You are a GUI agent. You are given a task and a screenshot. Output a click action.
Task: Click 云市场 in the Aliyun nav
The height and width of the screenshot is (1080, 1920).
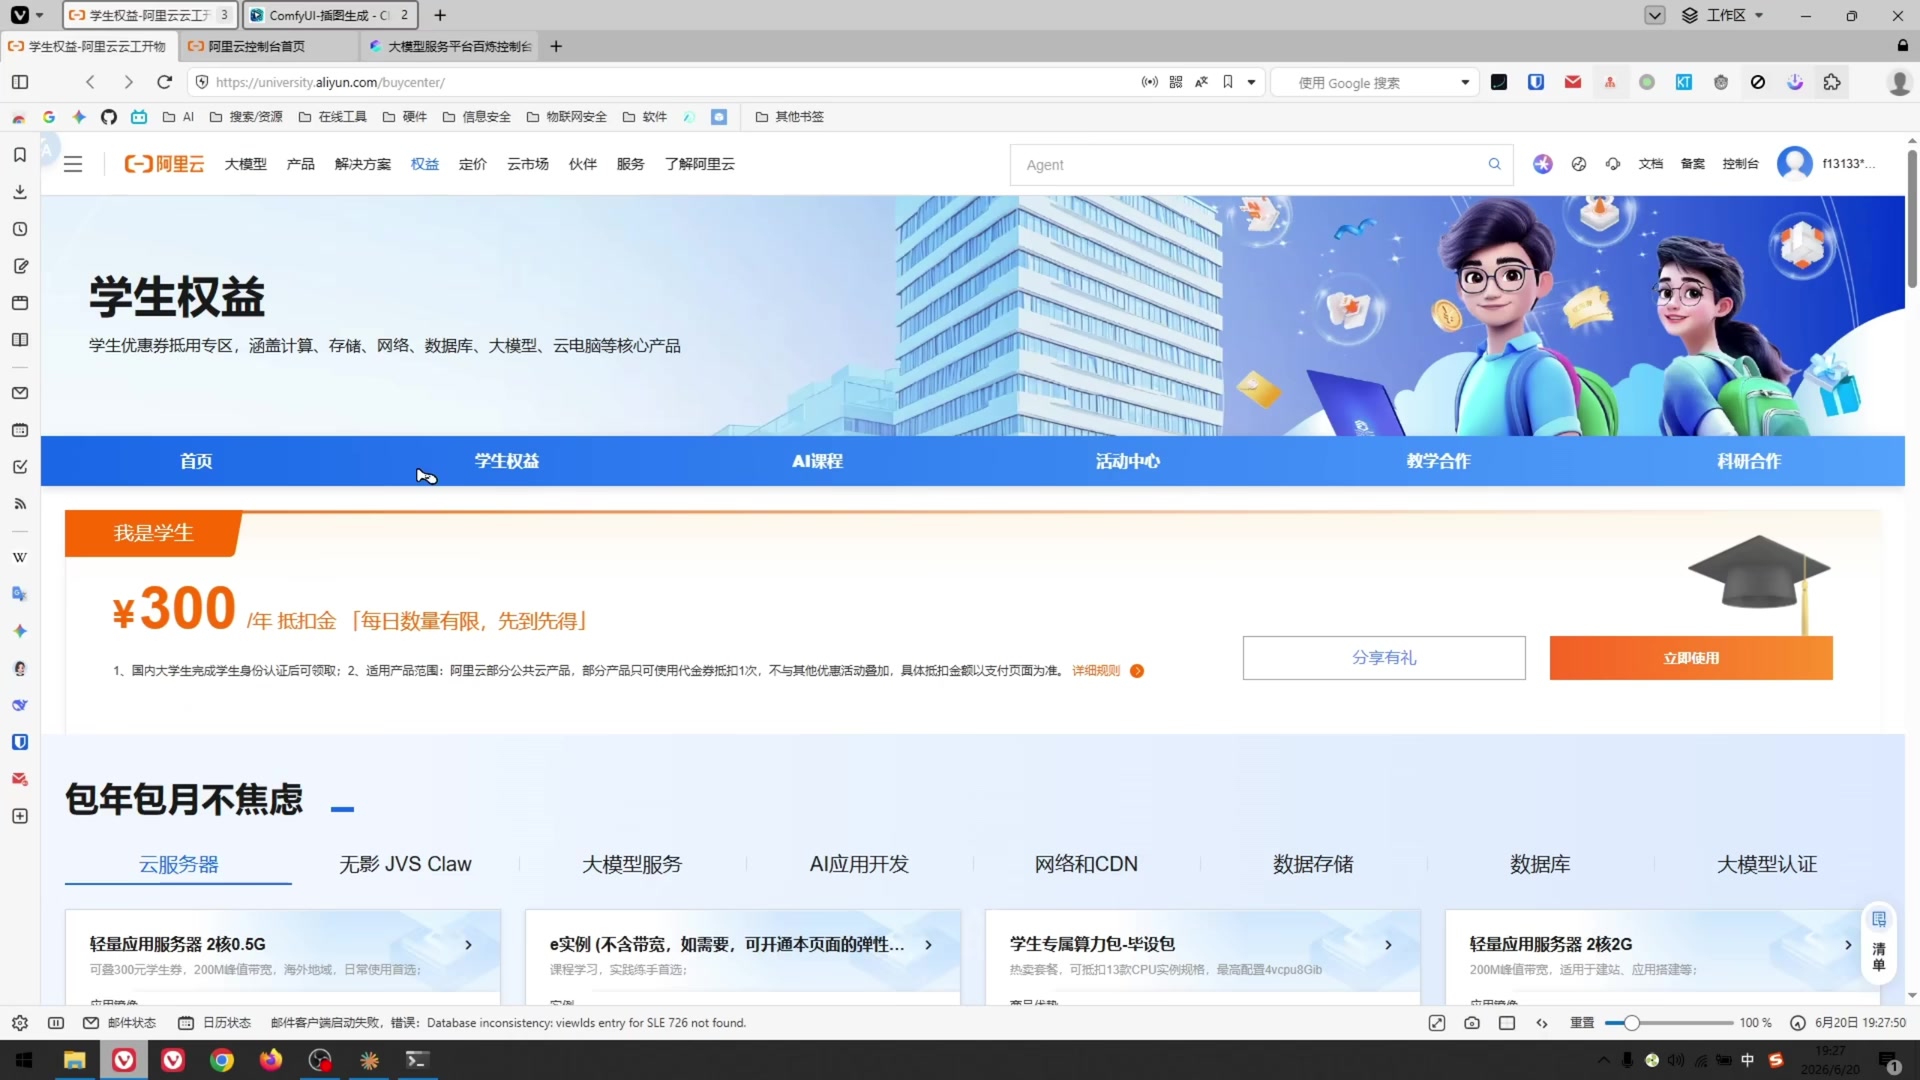(x=527, y=164)
